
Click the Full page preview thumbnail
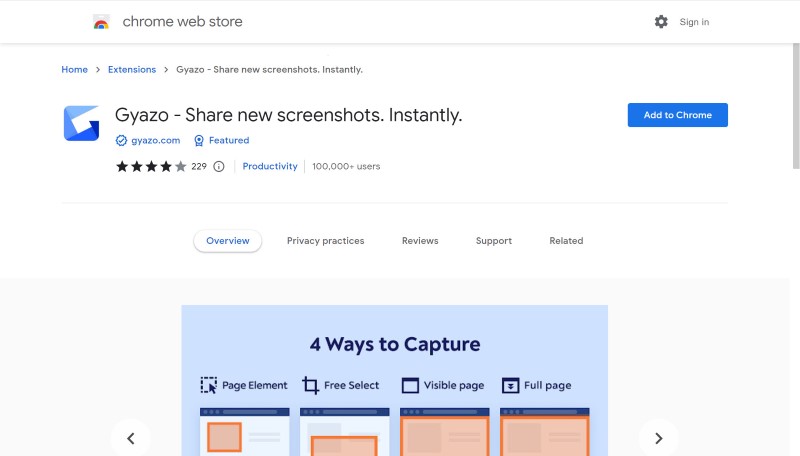(x=544, y=432)
